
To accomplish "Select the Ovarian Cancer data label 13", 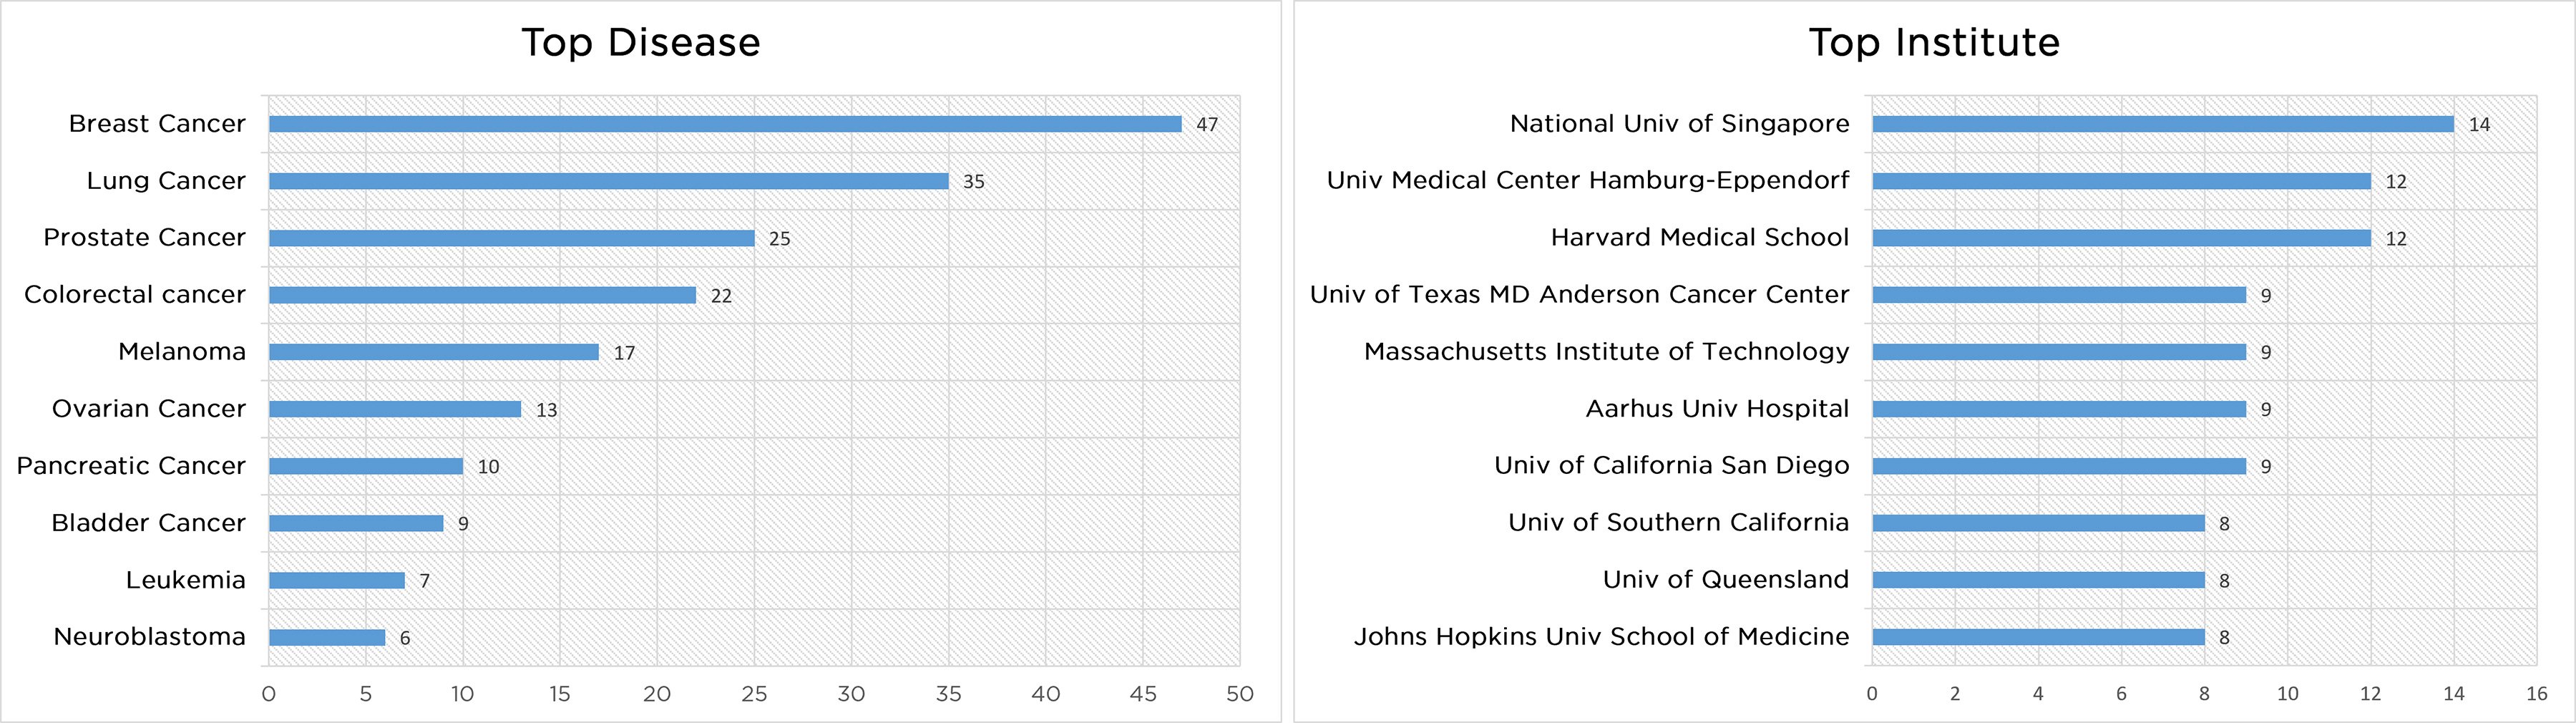I will [x=546, y=410].
